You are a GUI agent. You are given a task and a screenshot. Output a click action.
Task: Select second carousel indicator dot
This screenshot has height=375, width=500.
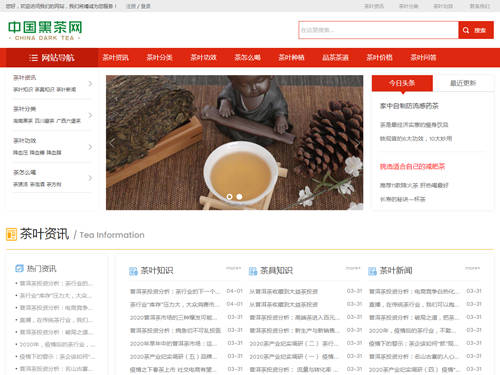tap(239, 197)
